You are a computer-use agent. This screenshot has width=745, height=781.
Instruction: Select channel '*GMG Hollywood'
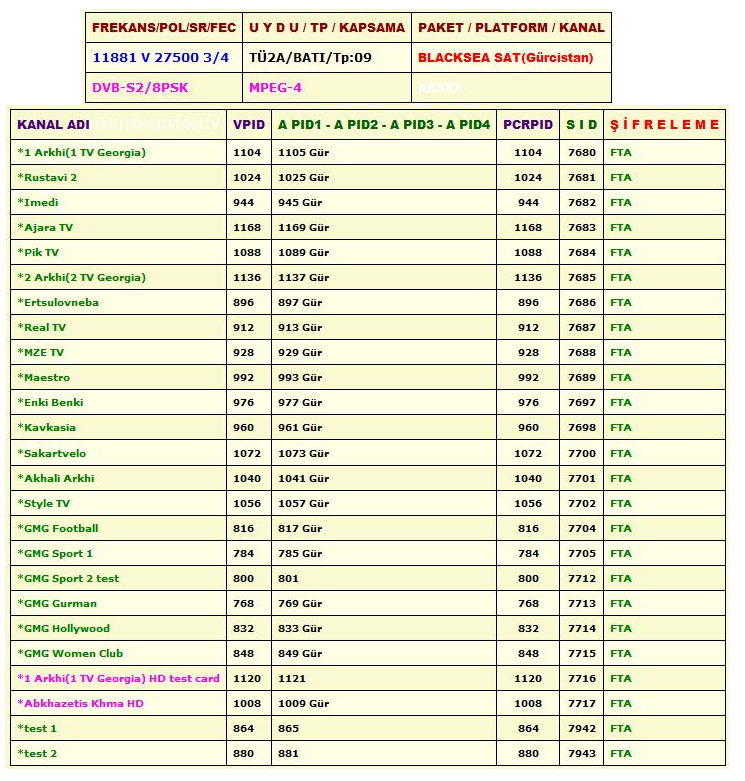64,628
